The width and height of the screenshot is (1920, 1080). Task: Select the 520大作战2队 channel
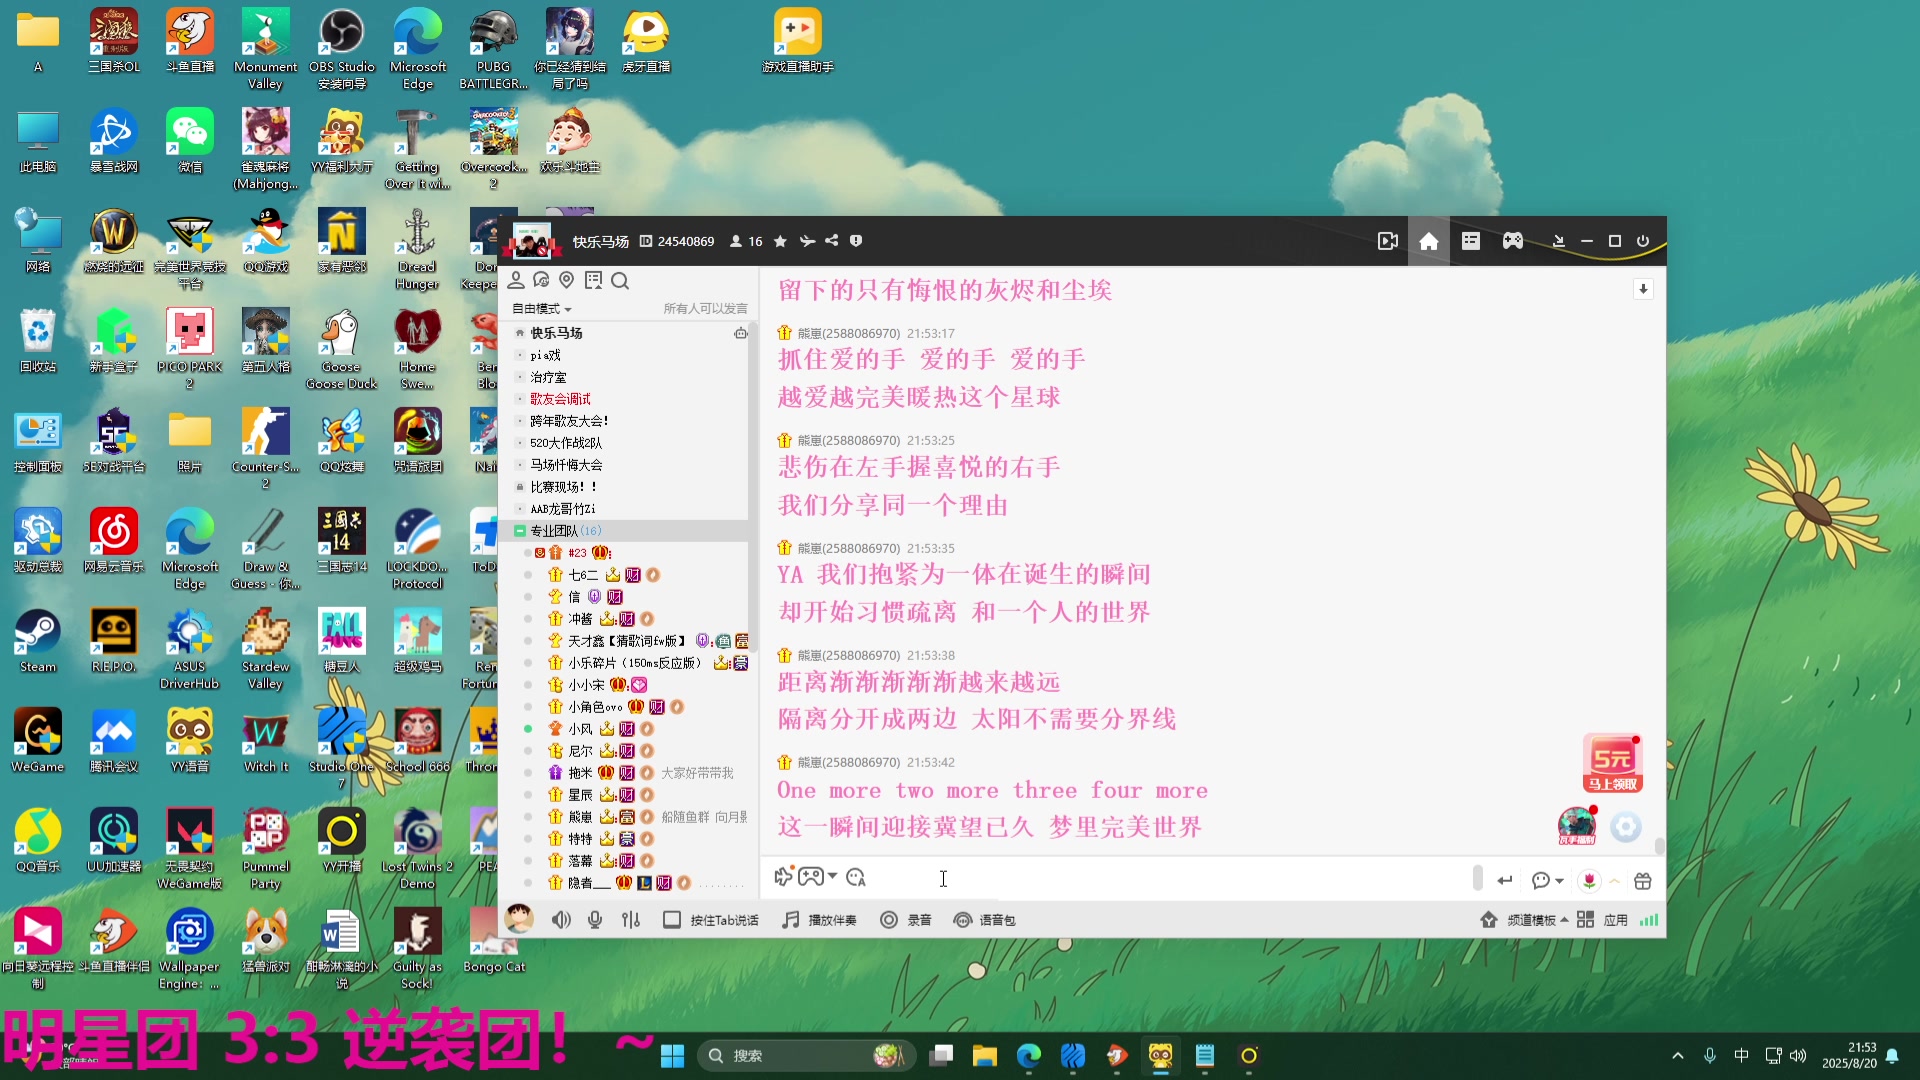566,443
